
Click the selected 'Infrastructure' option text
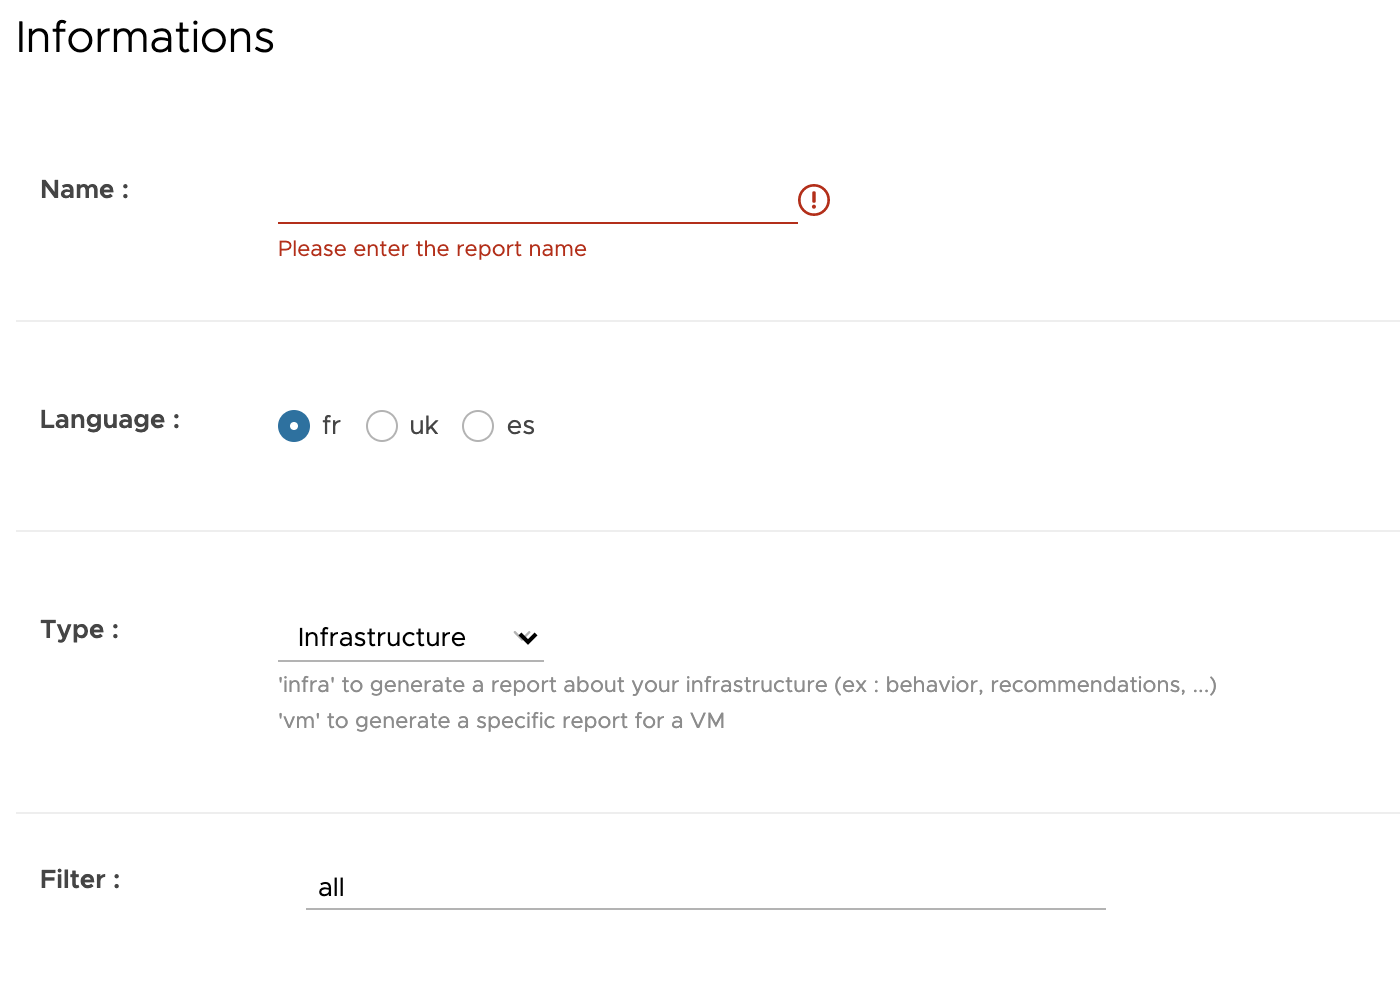coord(382,638)
